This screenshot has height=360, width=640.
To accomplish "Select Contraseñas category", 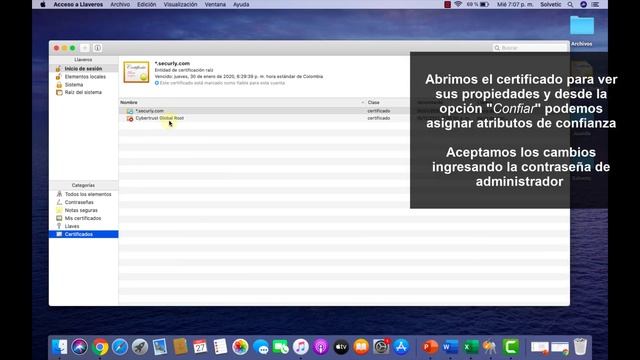I will click(83, 202).
